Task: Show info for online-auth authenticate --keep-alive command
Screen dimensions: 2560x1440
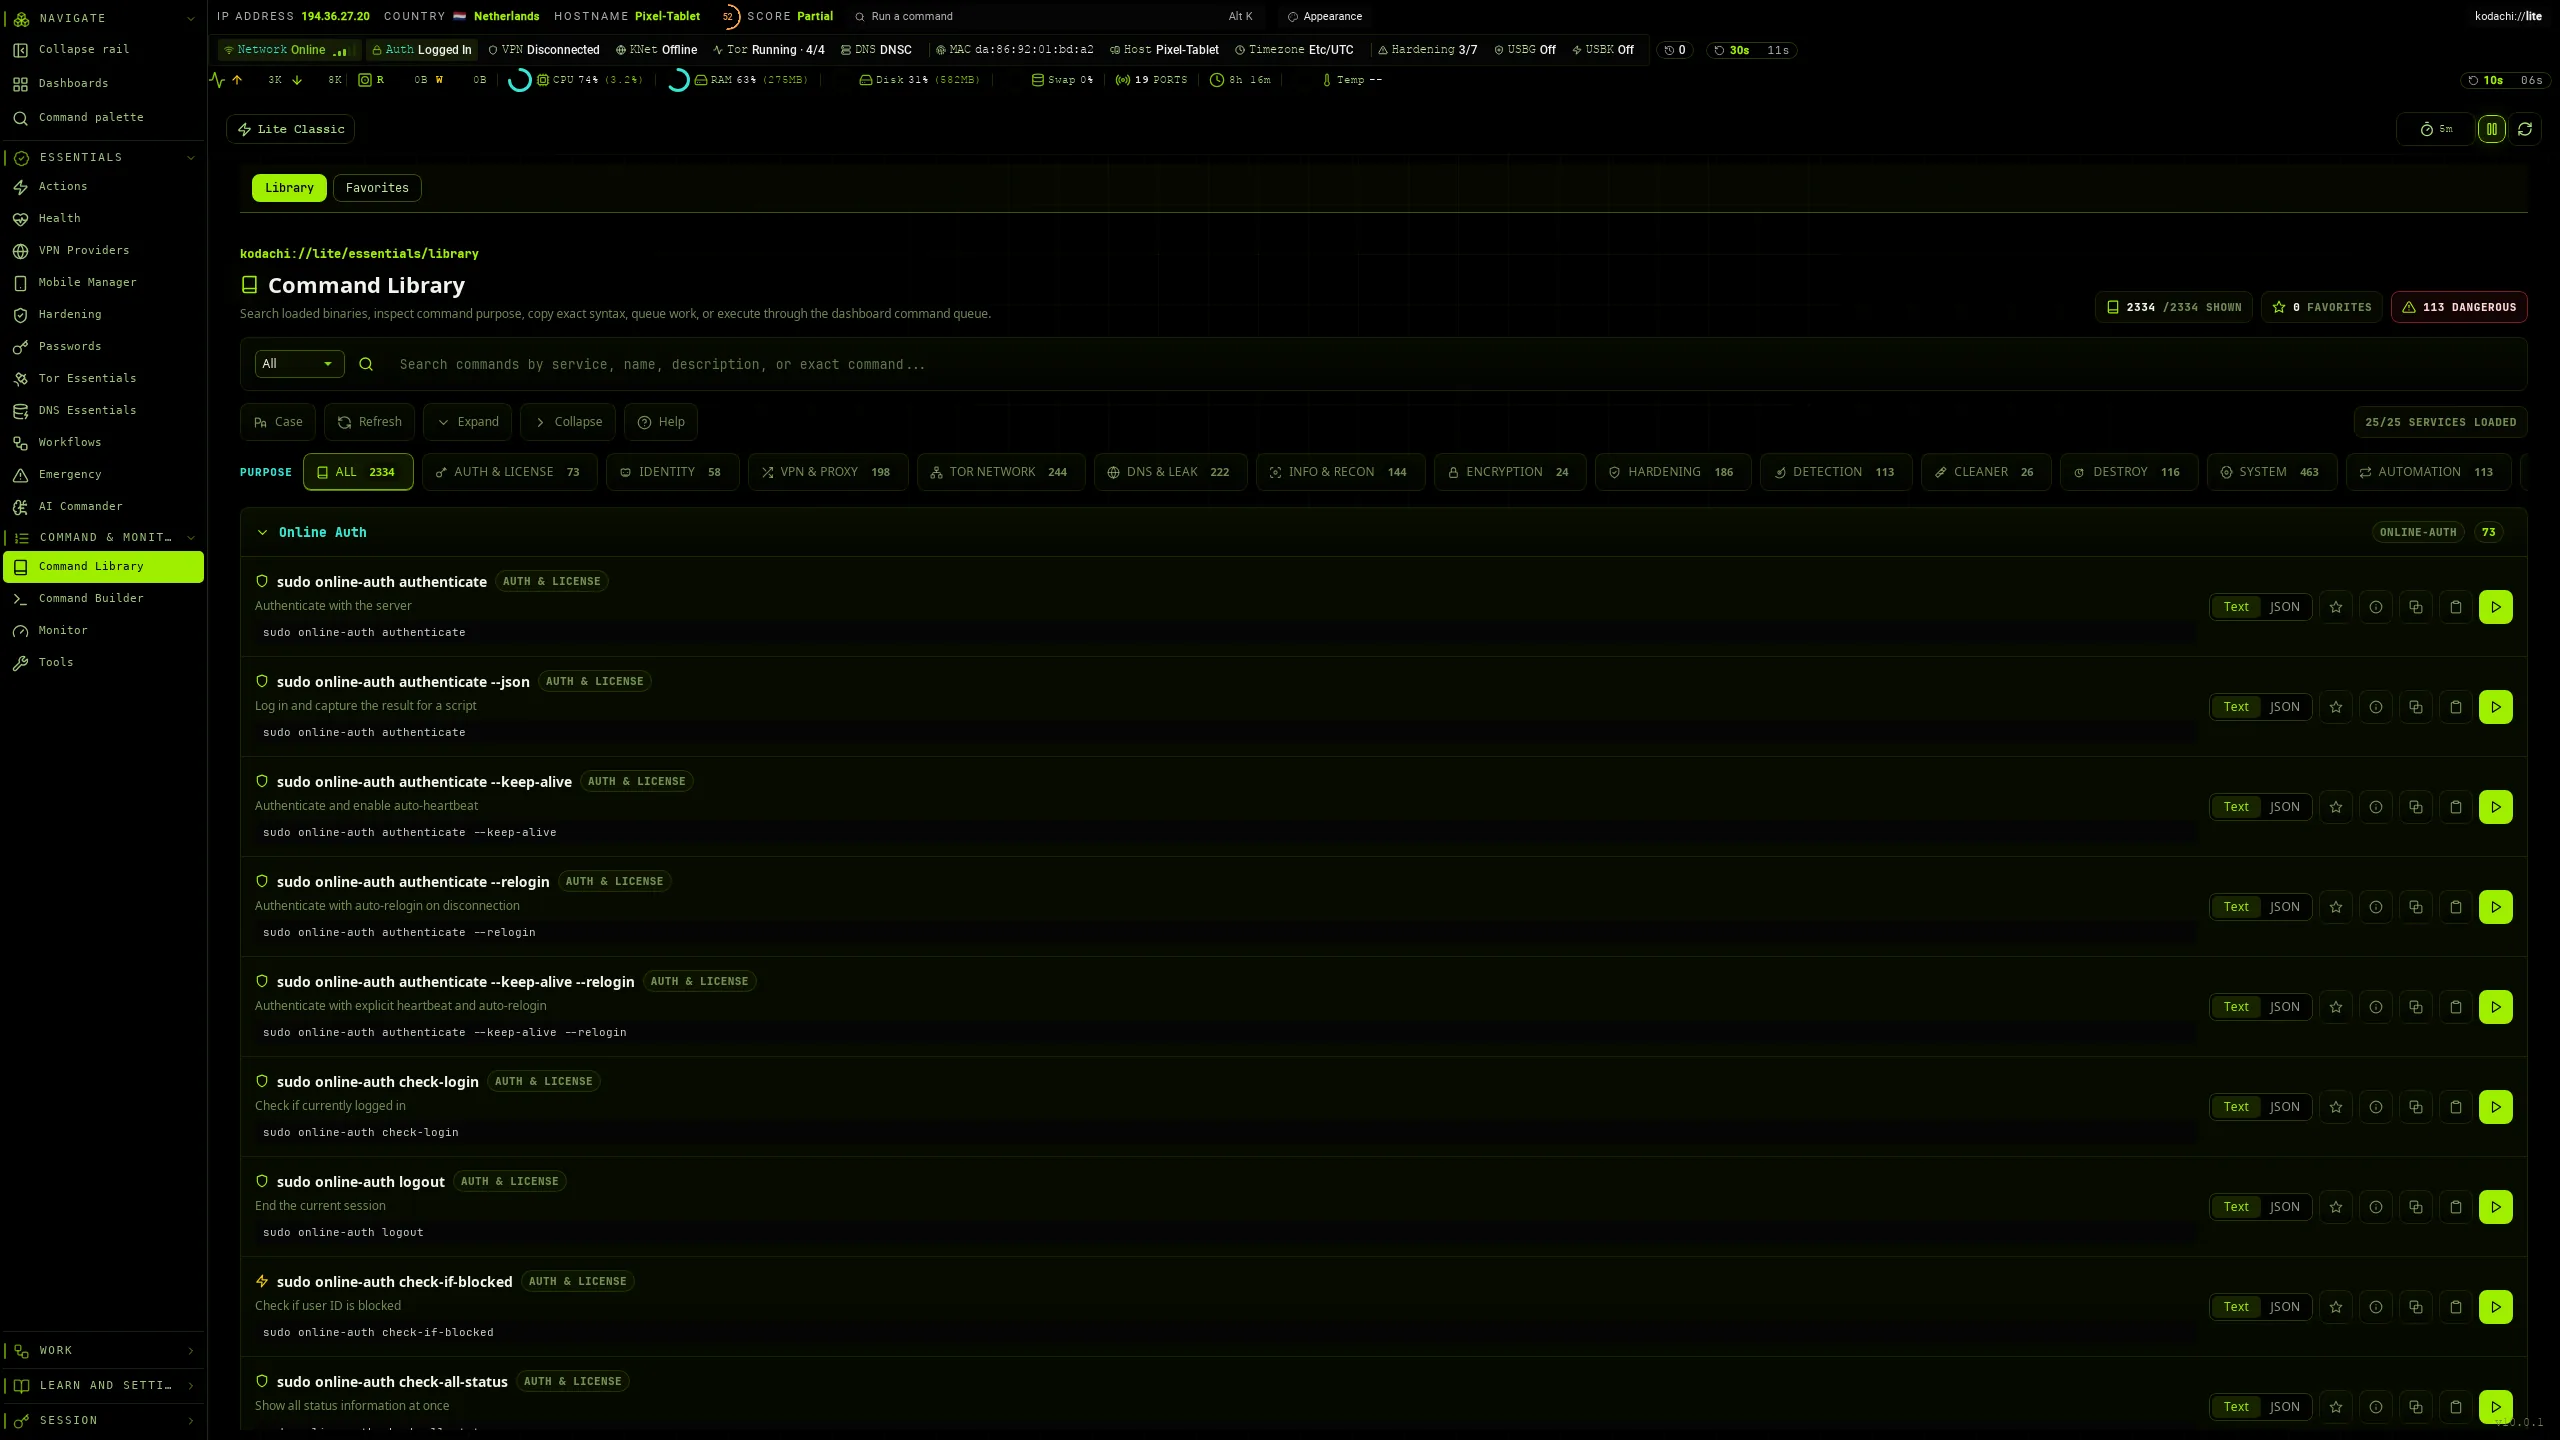Action: tap(2375, 807)
